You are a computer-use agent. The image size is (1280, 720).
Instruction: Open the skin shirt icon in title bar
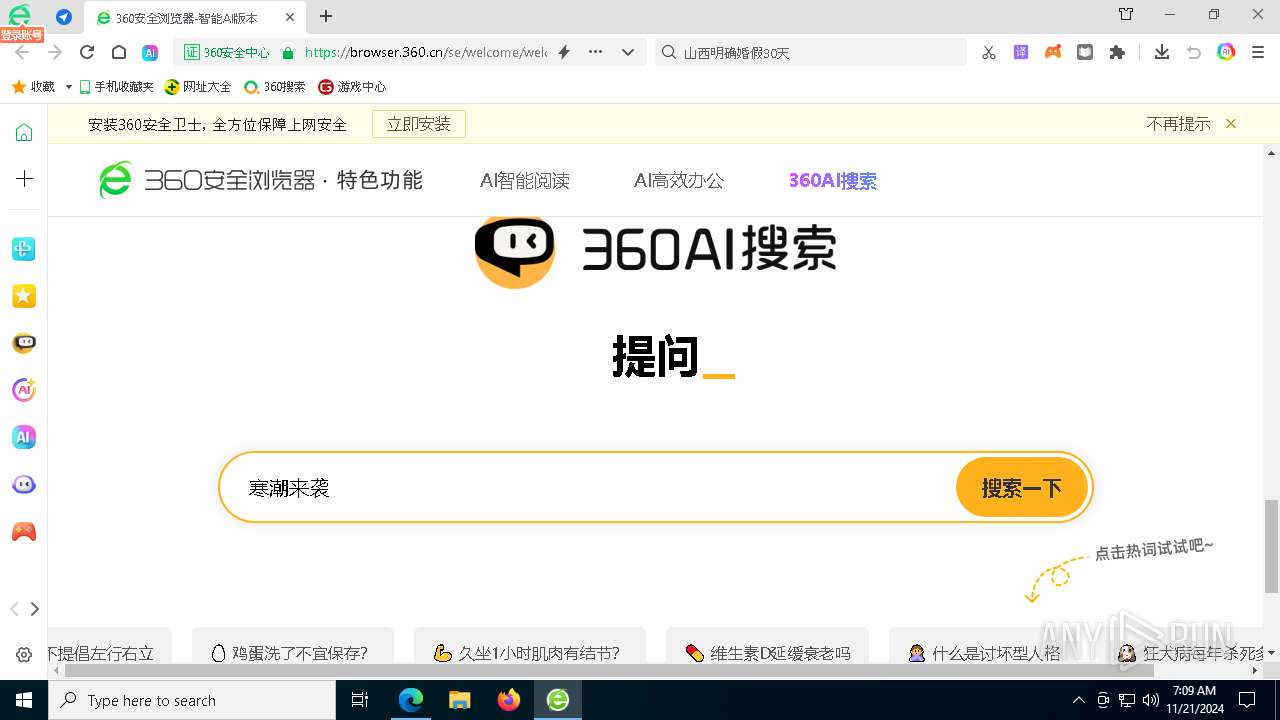click(1126, 14)
